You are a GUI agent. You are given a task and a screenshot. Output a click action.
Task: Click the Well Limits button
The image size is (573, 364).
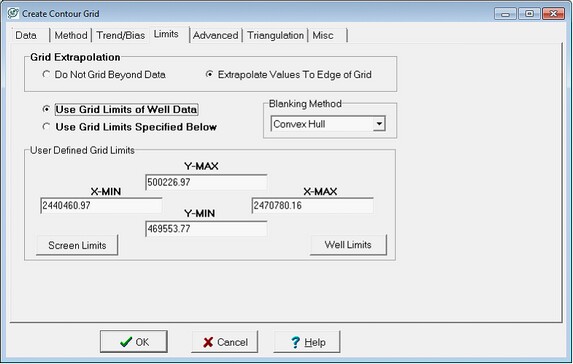click(348, 245)
